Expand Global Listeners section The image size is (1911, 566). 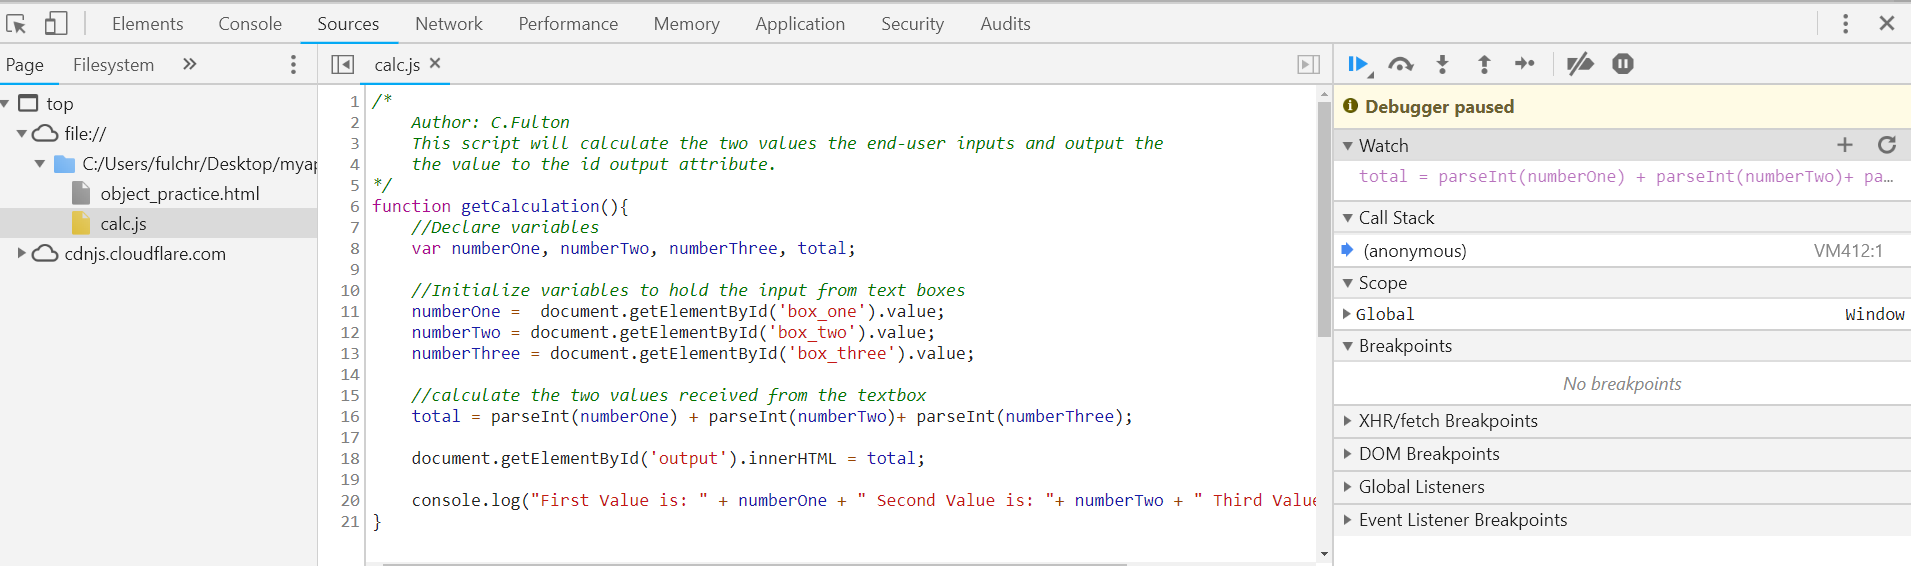1348,487
